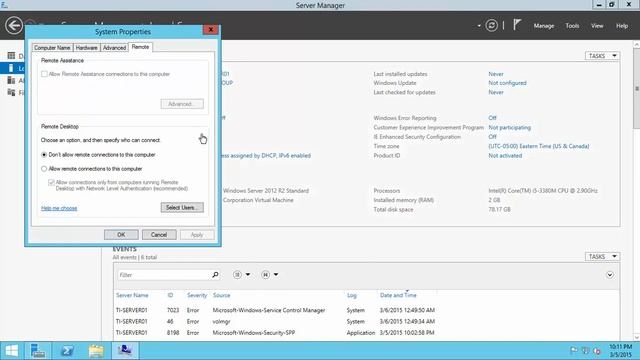Screen dimensions: 640x360
Task: Open the Tools menu
Action: [572, 26]
